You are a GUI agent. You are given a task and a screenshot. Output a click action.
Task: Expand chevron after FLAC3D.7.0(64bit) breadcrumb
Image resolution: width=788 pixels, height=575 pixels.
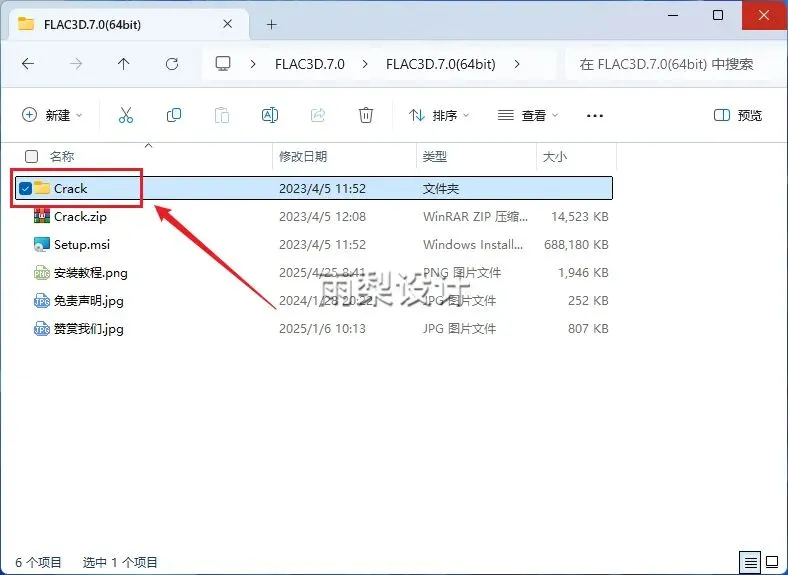pos(517,64)
